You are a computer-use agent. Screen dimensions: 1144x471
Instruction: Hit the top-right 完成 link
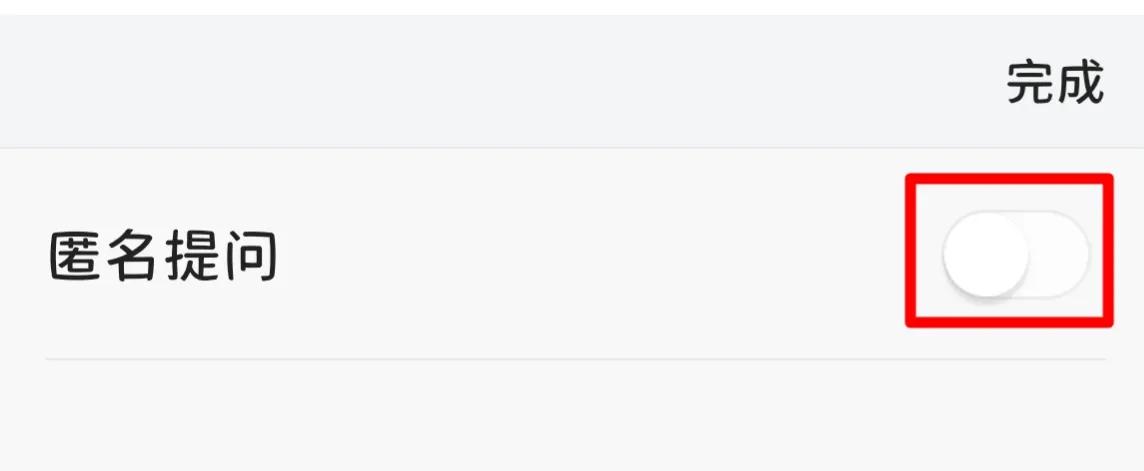(x=1054, y=84)
